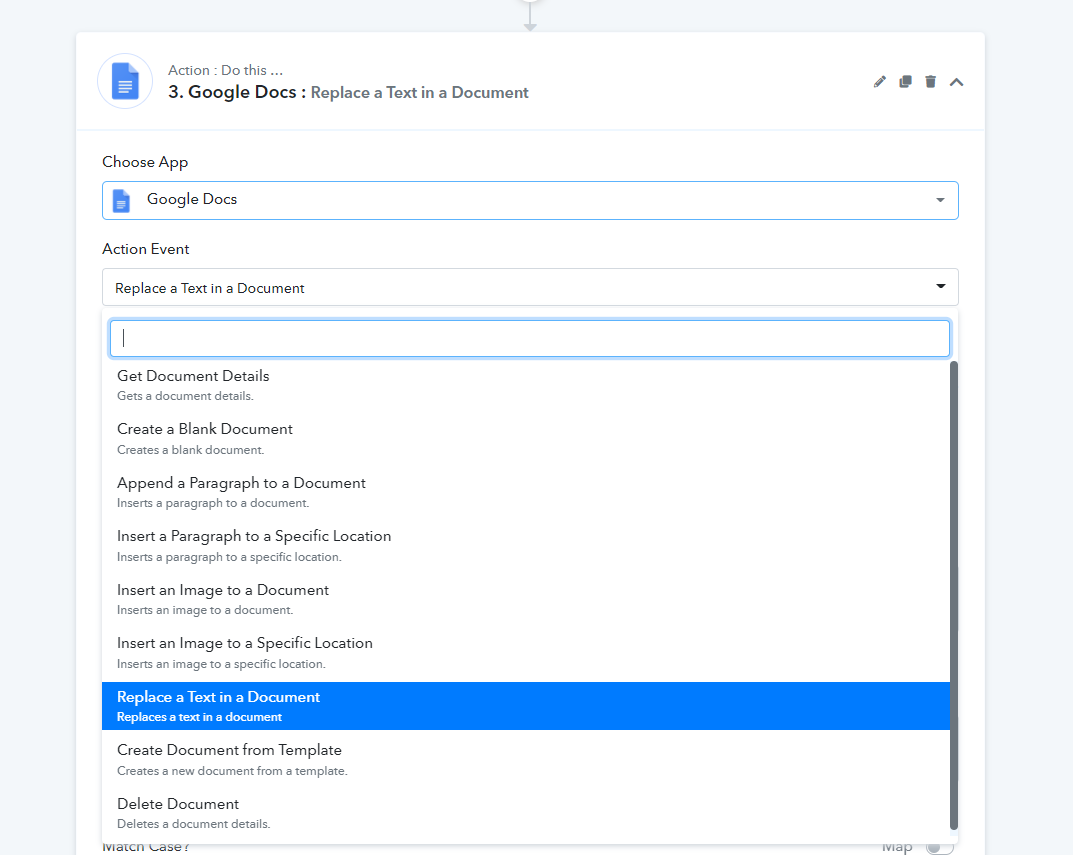Choose Create Document from Template option
The width and height of the screenshot is (1073, 855).
click(x=526, y=759)
